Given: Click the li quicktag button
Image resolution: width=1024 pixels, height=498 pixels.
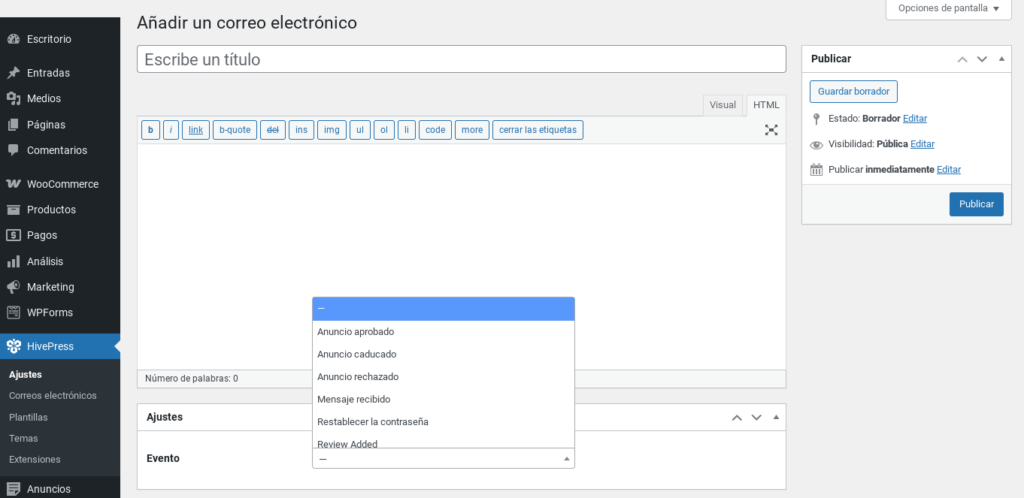Looking at the screenshot, I should pos(406,130).
